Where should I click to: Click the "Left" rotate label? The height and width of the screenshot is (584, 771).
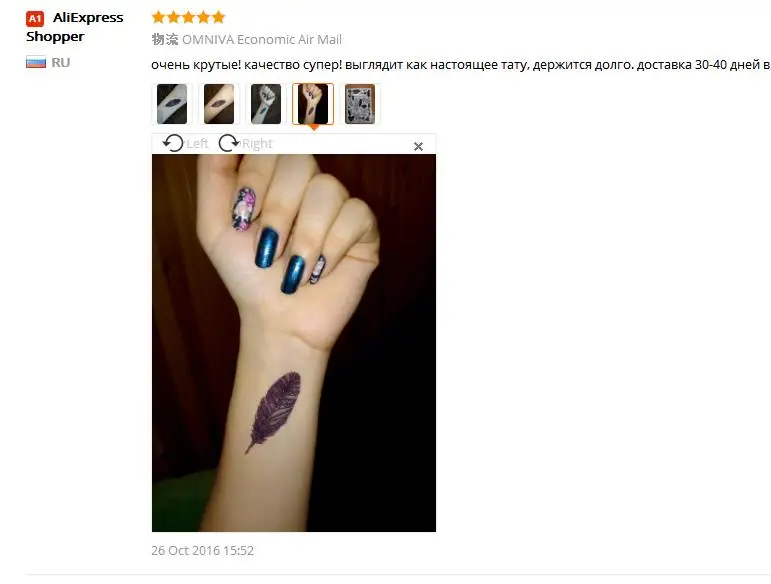click(197, 144)
